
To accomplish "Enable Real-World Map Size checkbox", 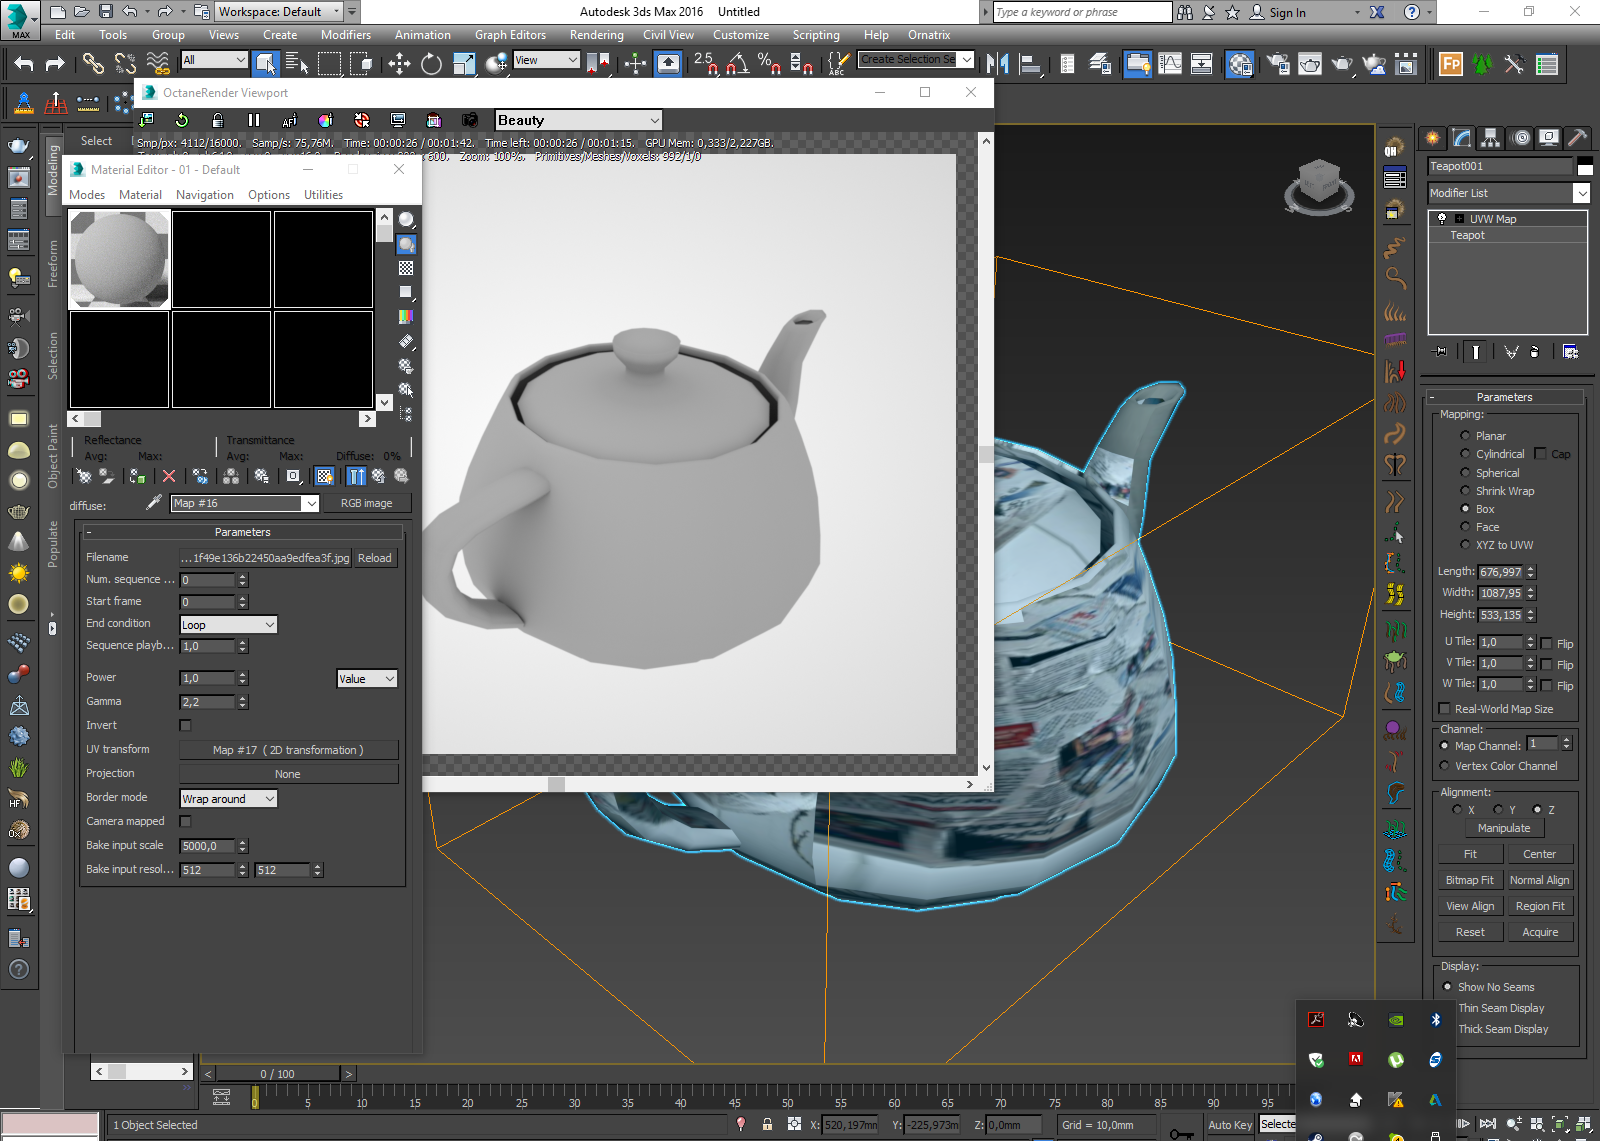I will (1444, 709).
